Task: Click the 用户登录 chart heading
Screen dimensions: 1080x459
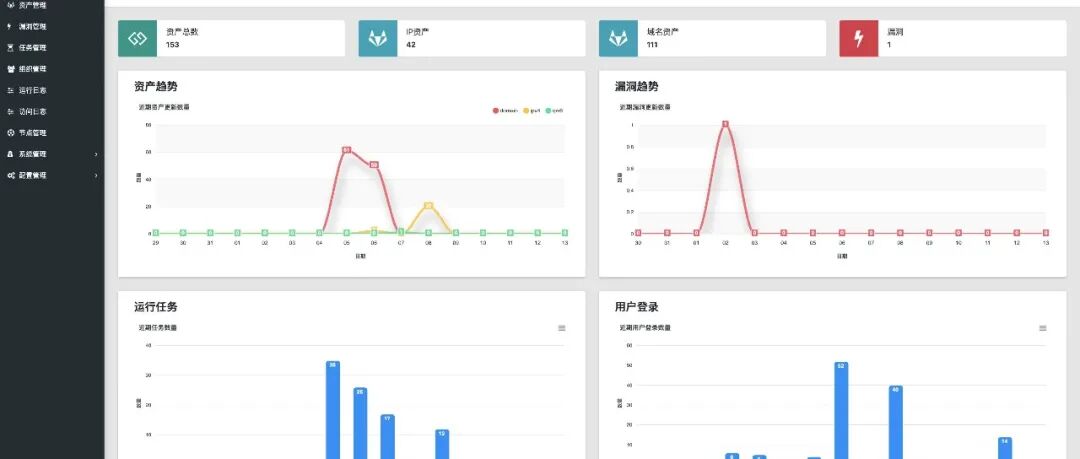Action: (x=636, y=307)
